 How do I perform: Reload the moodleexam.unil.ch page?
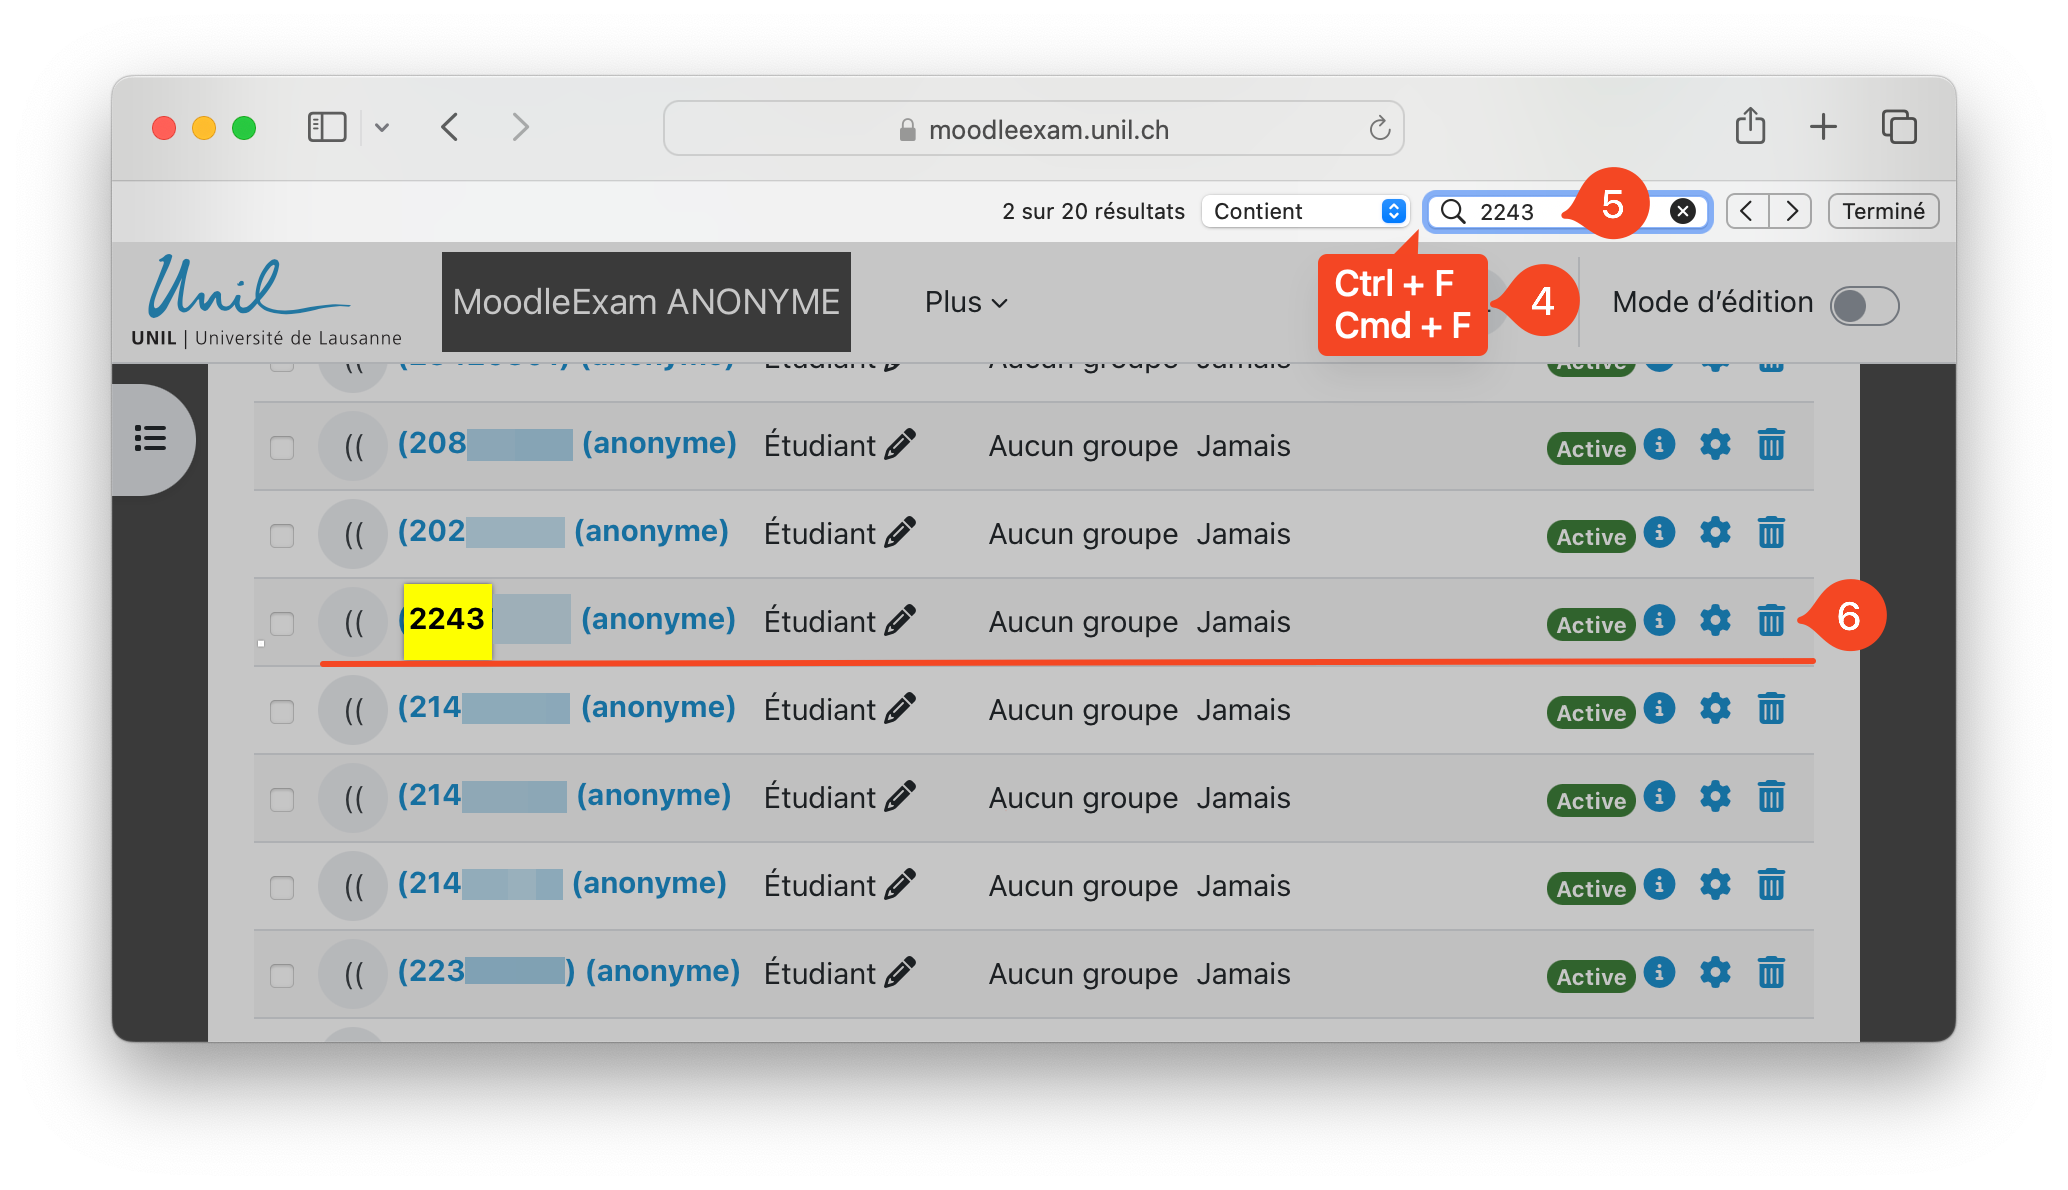pos(1379,129)
